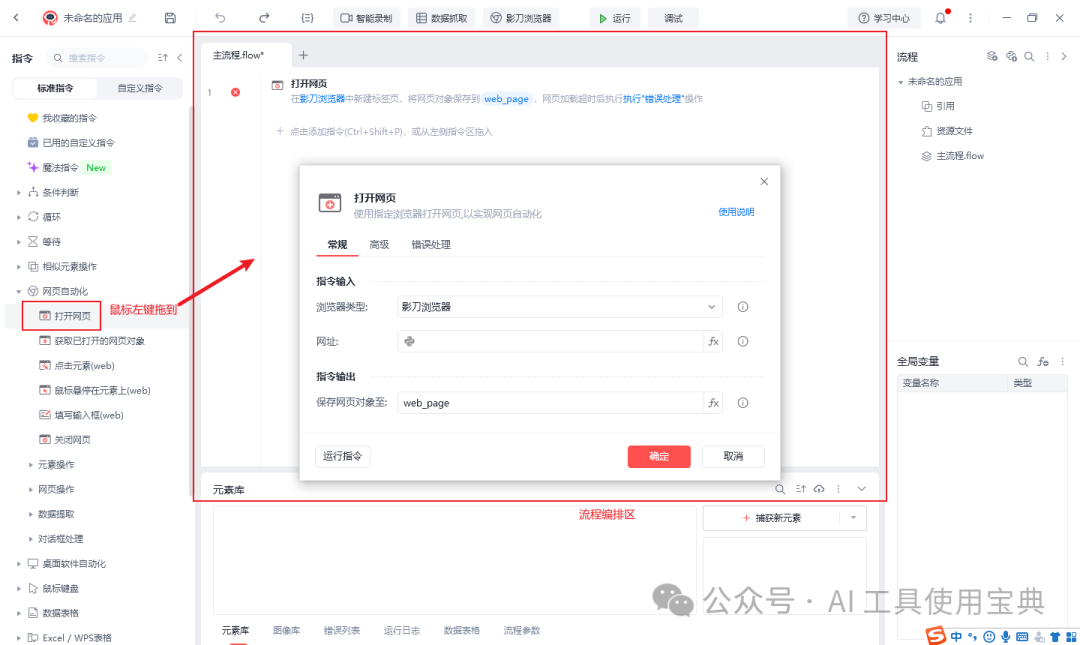Click the microphone icon in the IME bar
This screenshot has width=1080, height=645.
tap(1006, 637)
